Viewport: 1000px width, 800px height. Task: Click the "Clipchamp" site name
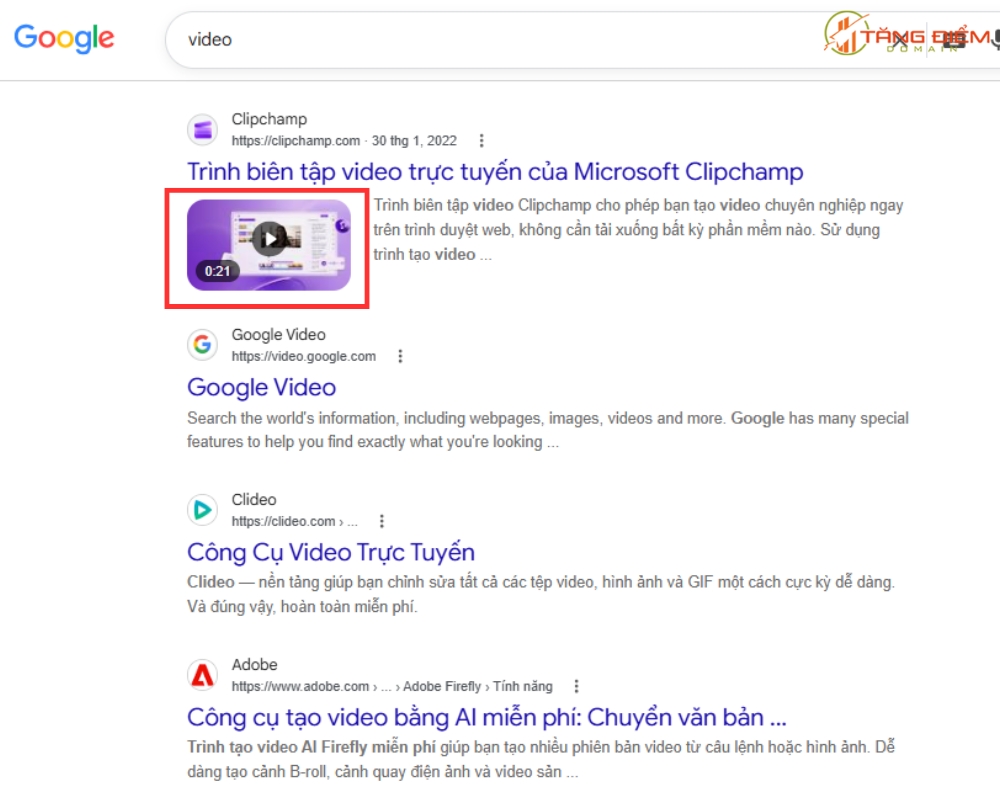tap(269, 119)
